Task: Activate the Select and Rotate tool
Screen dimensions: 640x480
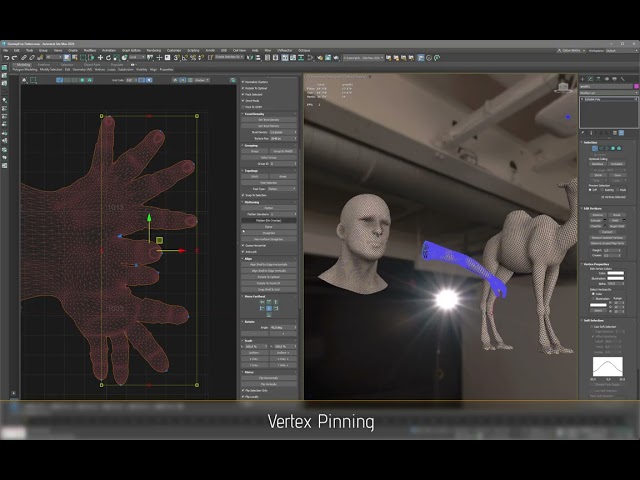Action: tap(108, 58)
